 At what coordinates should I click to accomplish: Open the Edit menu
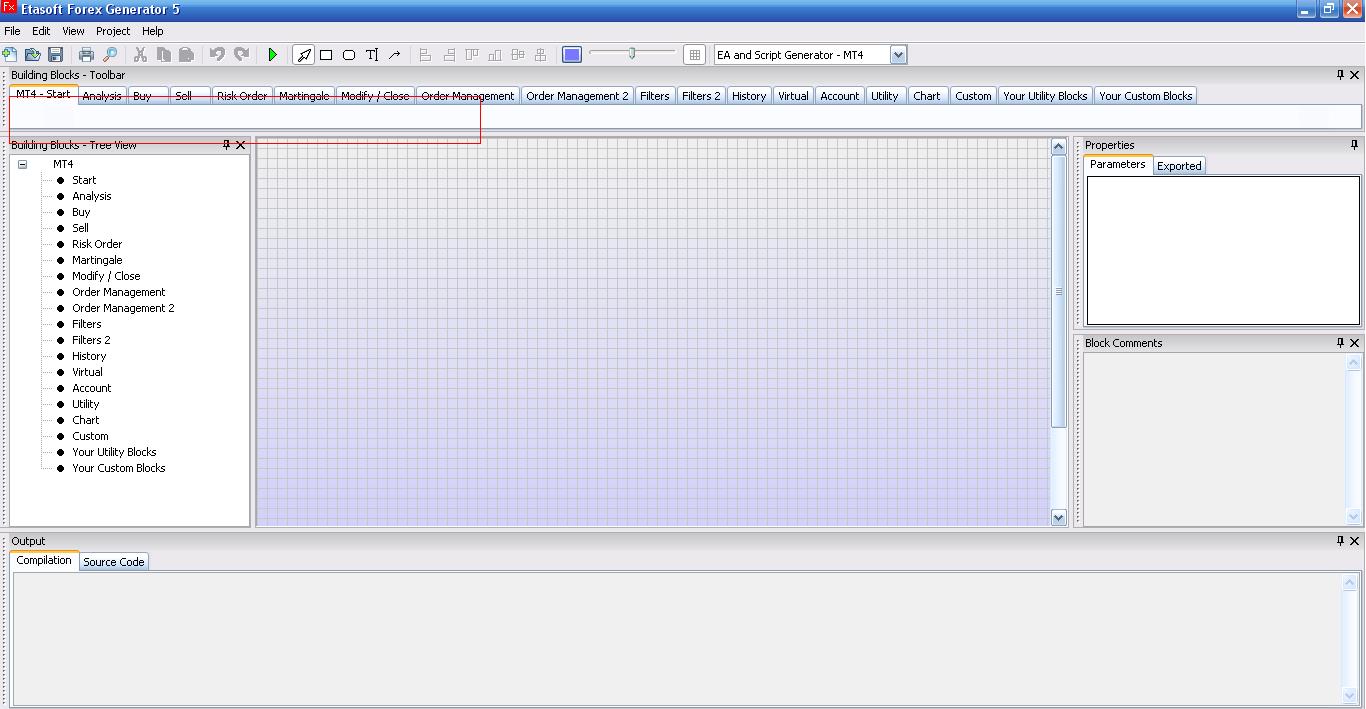tap(41, 31)
